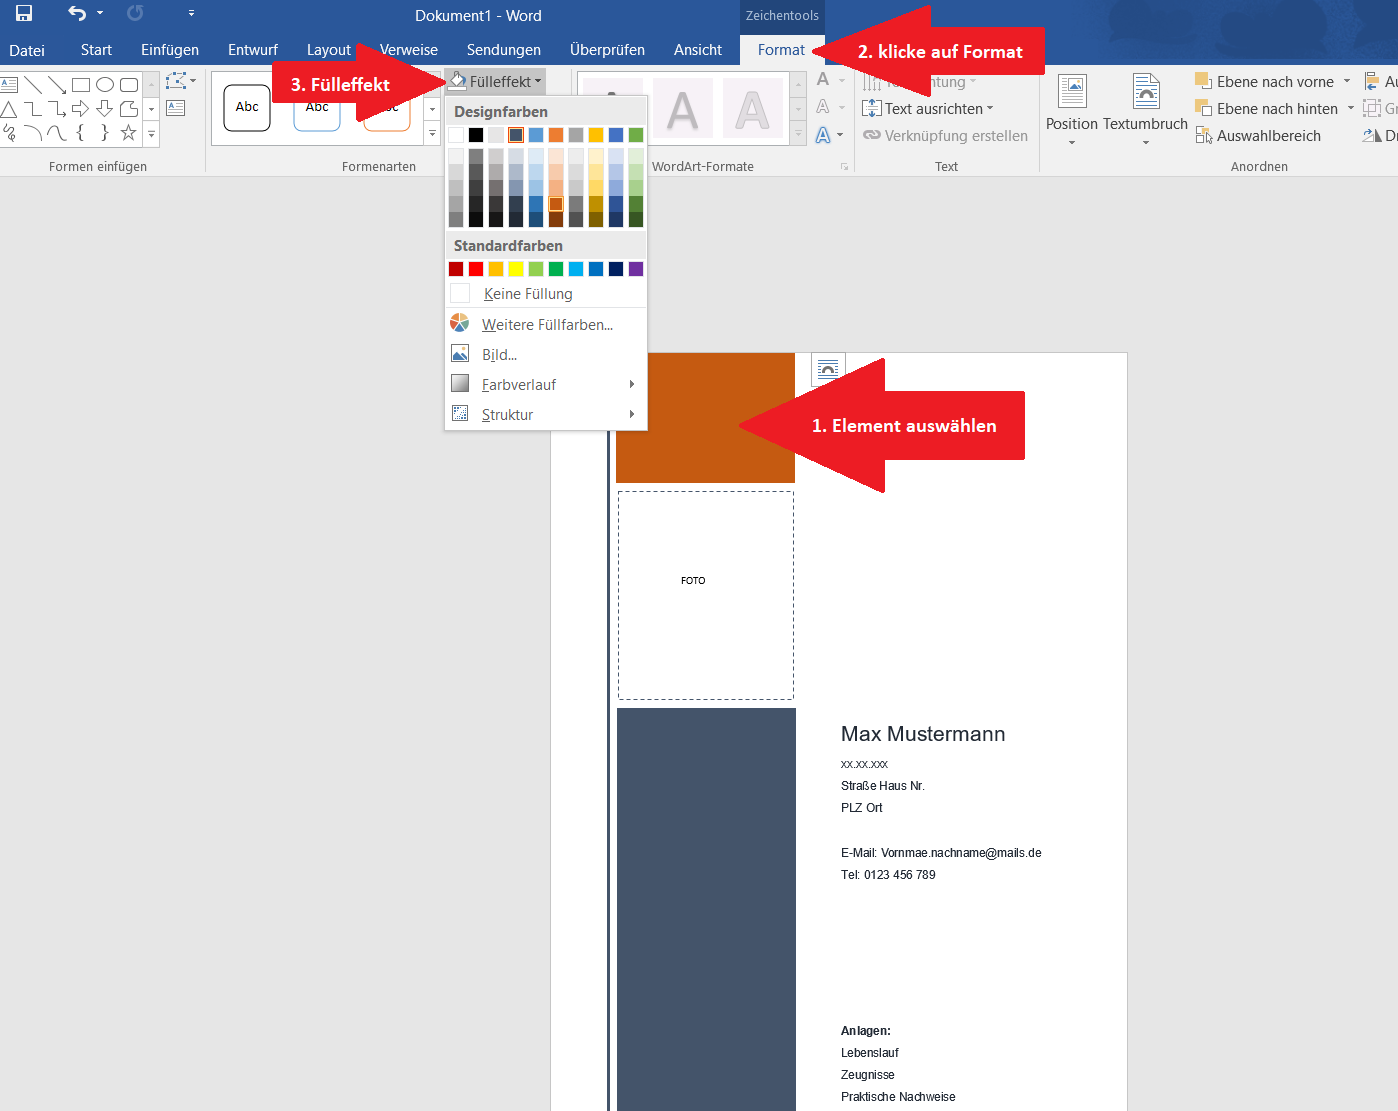
Task: Click the Undo arrow icon
Action: (x=77, y=14)
